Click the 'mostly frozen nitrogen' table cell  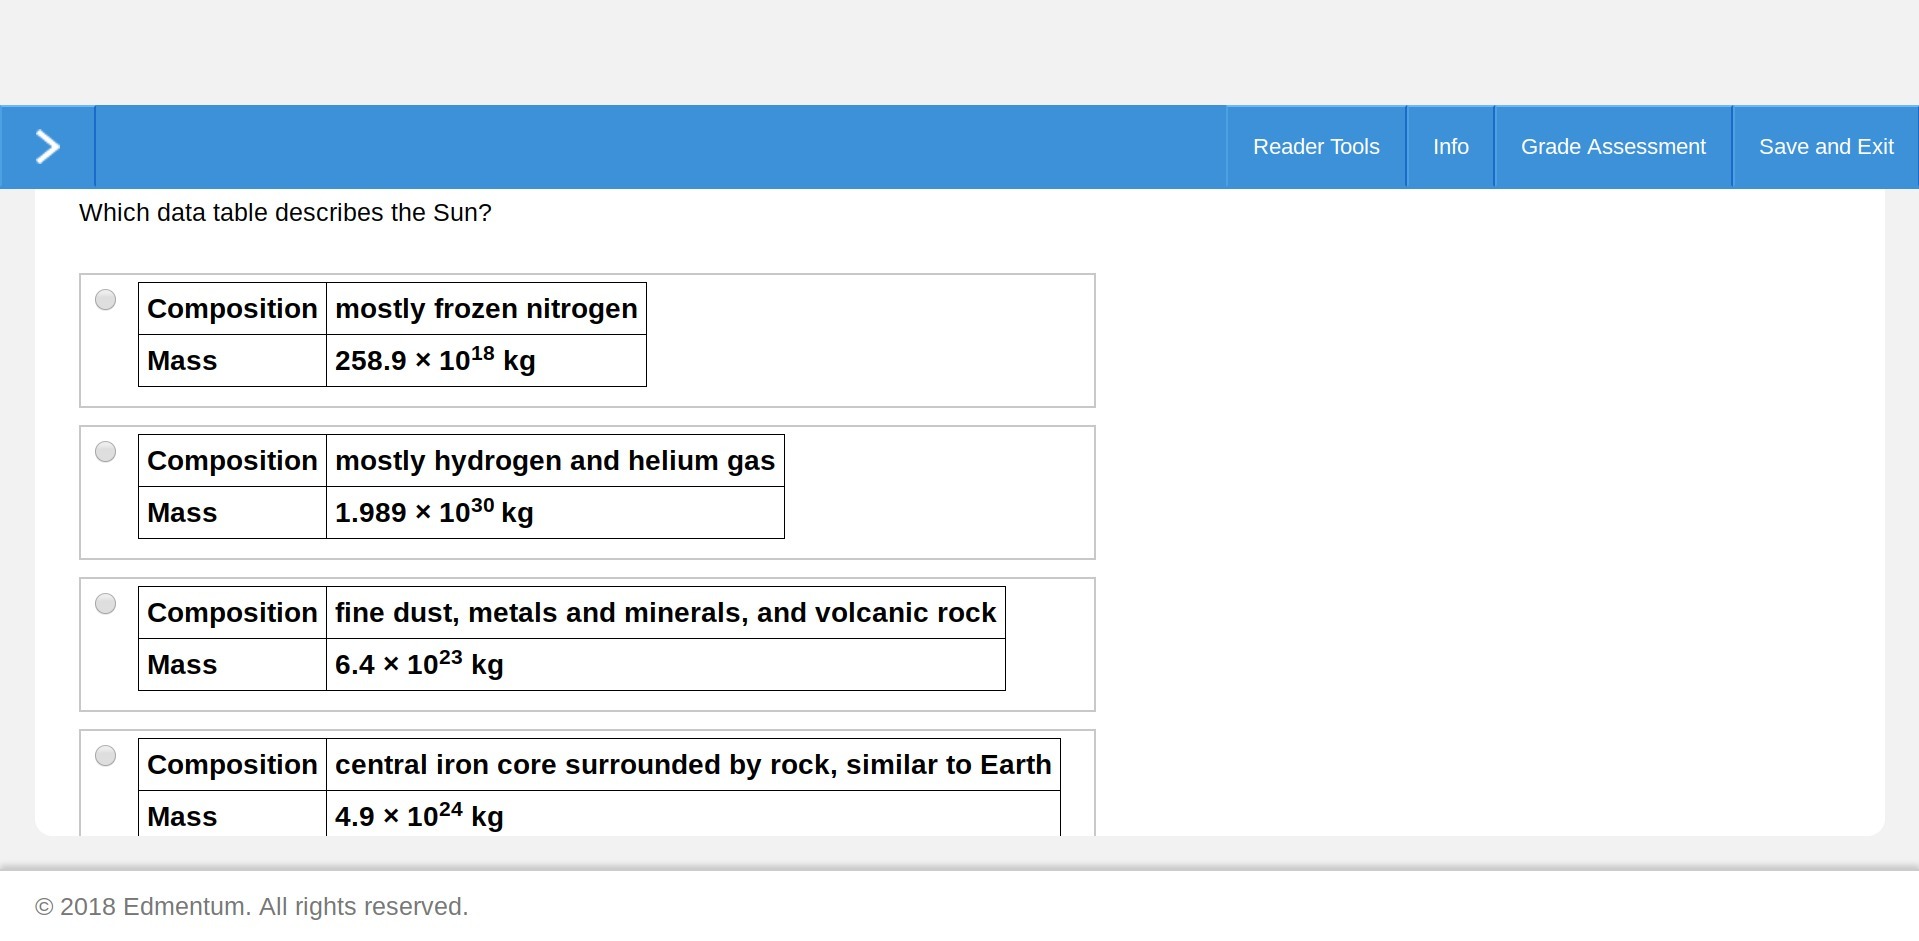tap(486, 309)
